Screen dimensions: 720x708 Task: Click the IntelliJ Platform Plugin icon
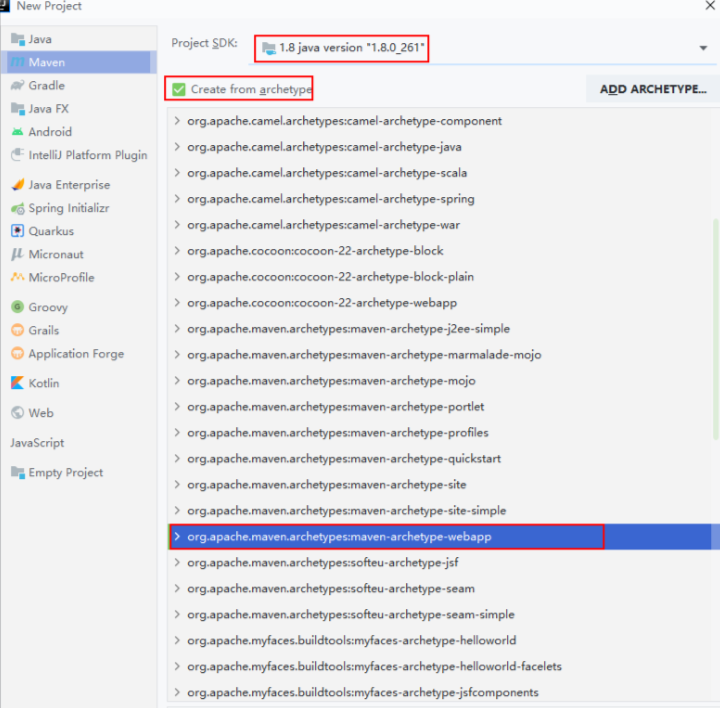point(17,155)
